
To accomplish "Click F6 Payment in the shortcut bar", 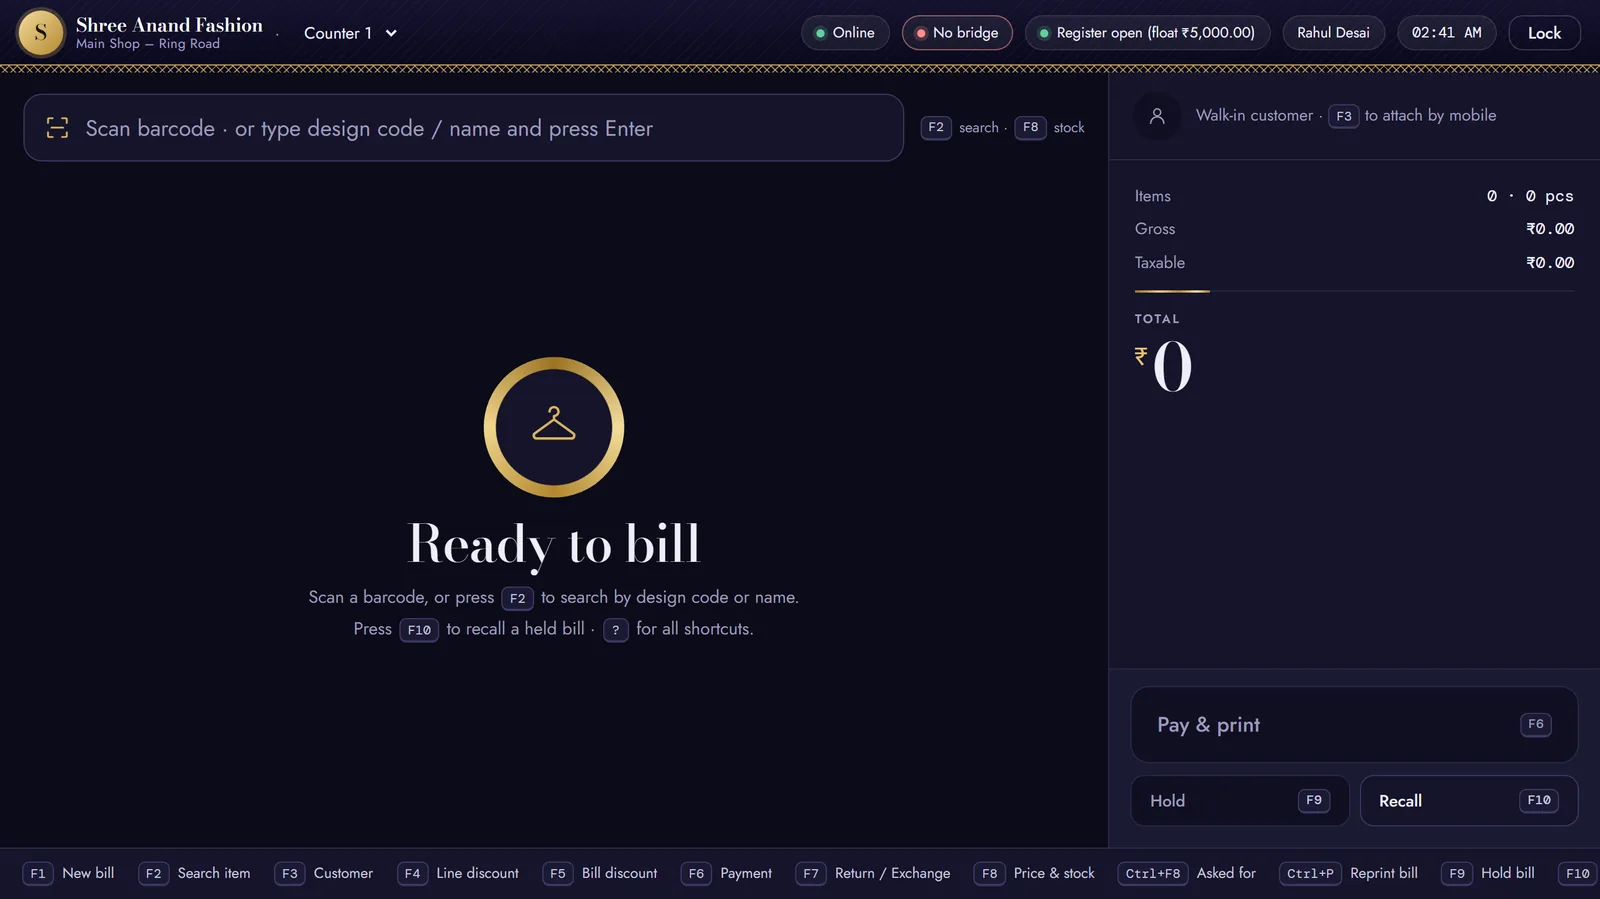I will (726, 874).
